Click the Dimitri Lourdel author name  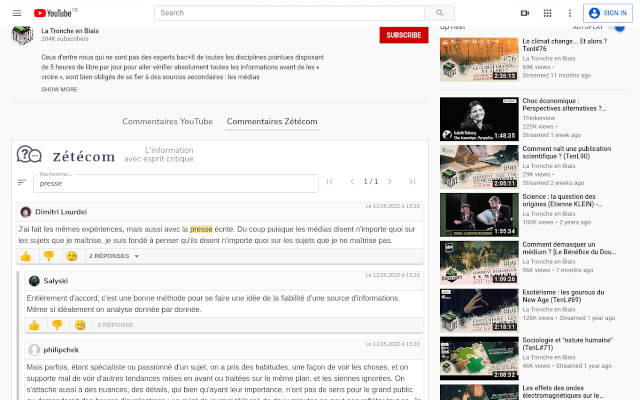(x=61, y=212)
